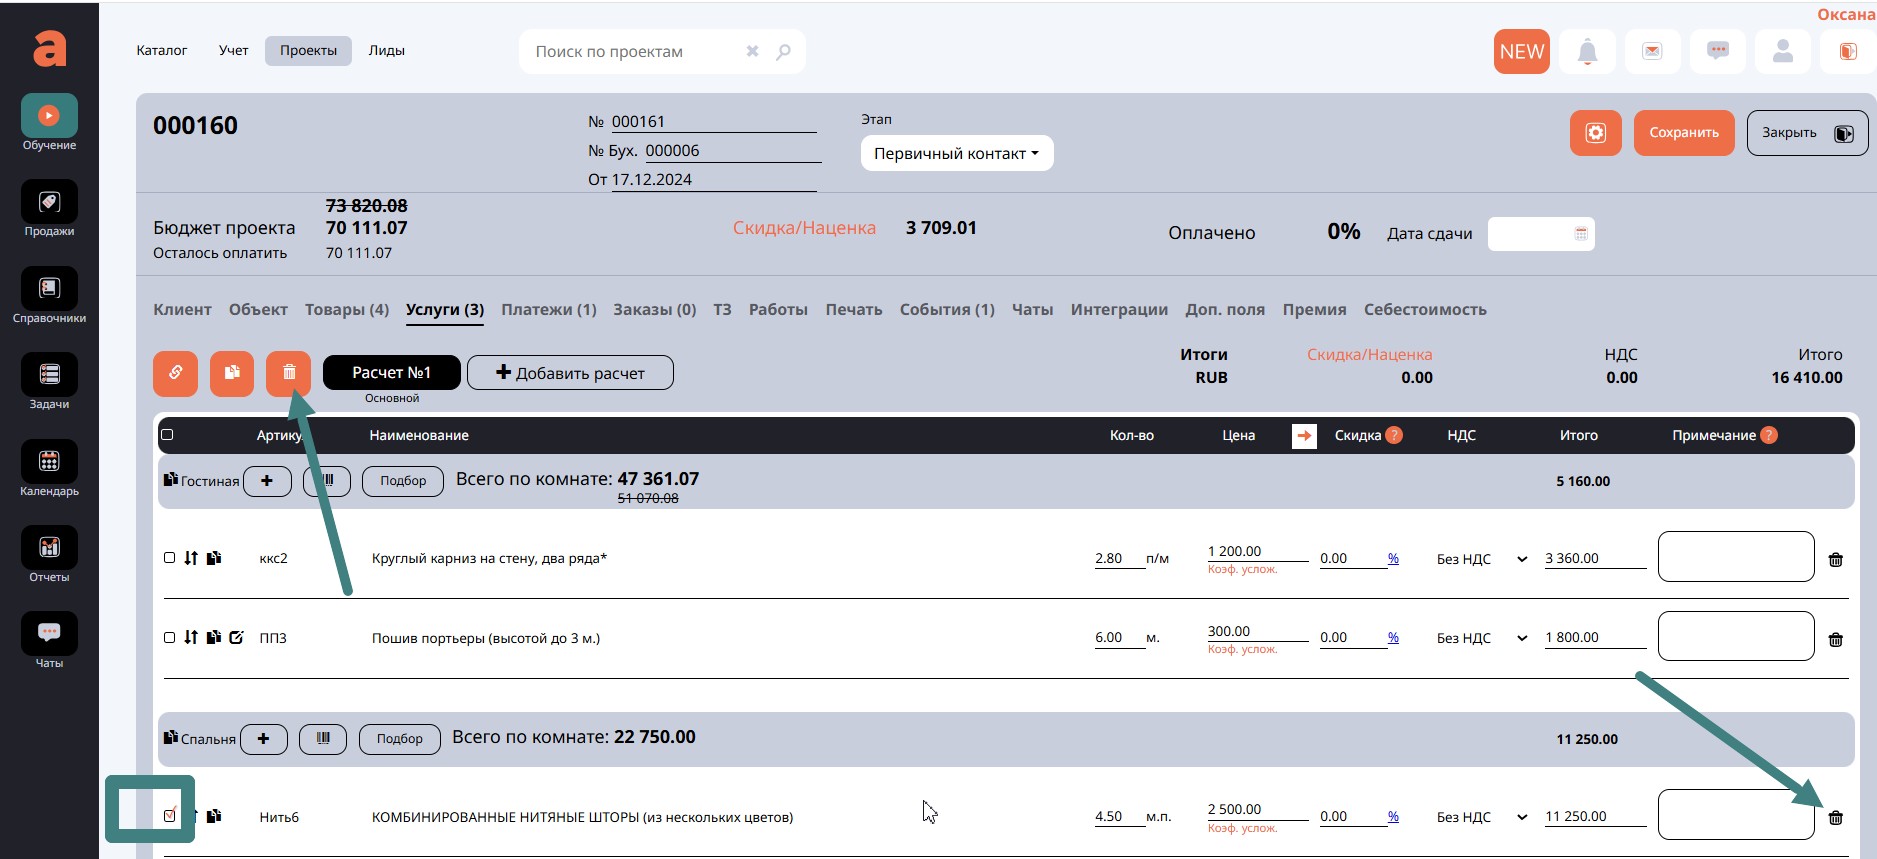This screenshot has width=1877, height=859.
Task: Open the Платежи (1) tab
Action: [548, 310]
